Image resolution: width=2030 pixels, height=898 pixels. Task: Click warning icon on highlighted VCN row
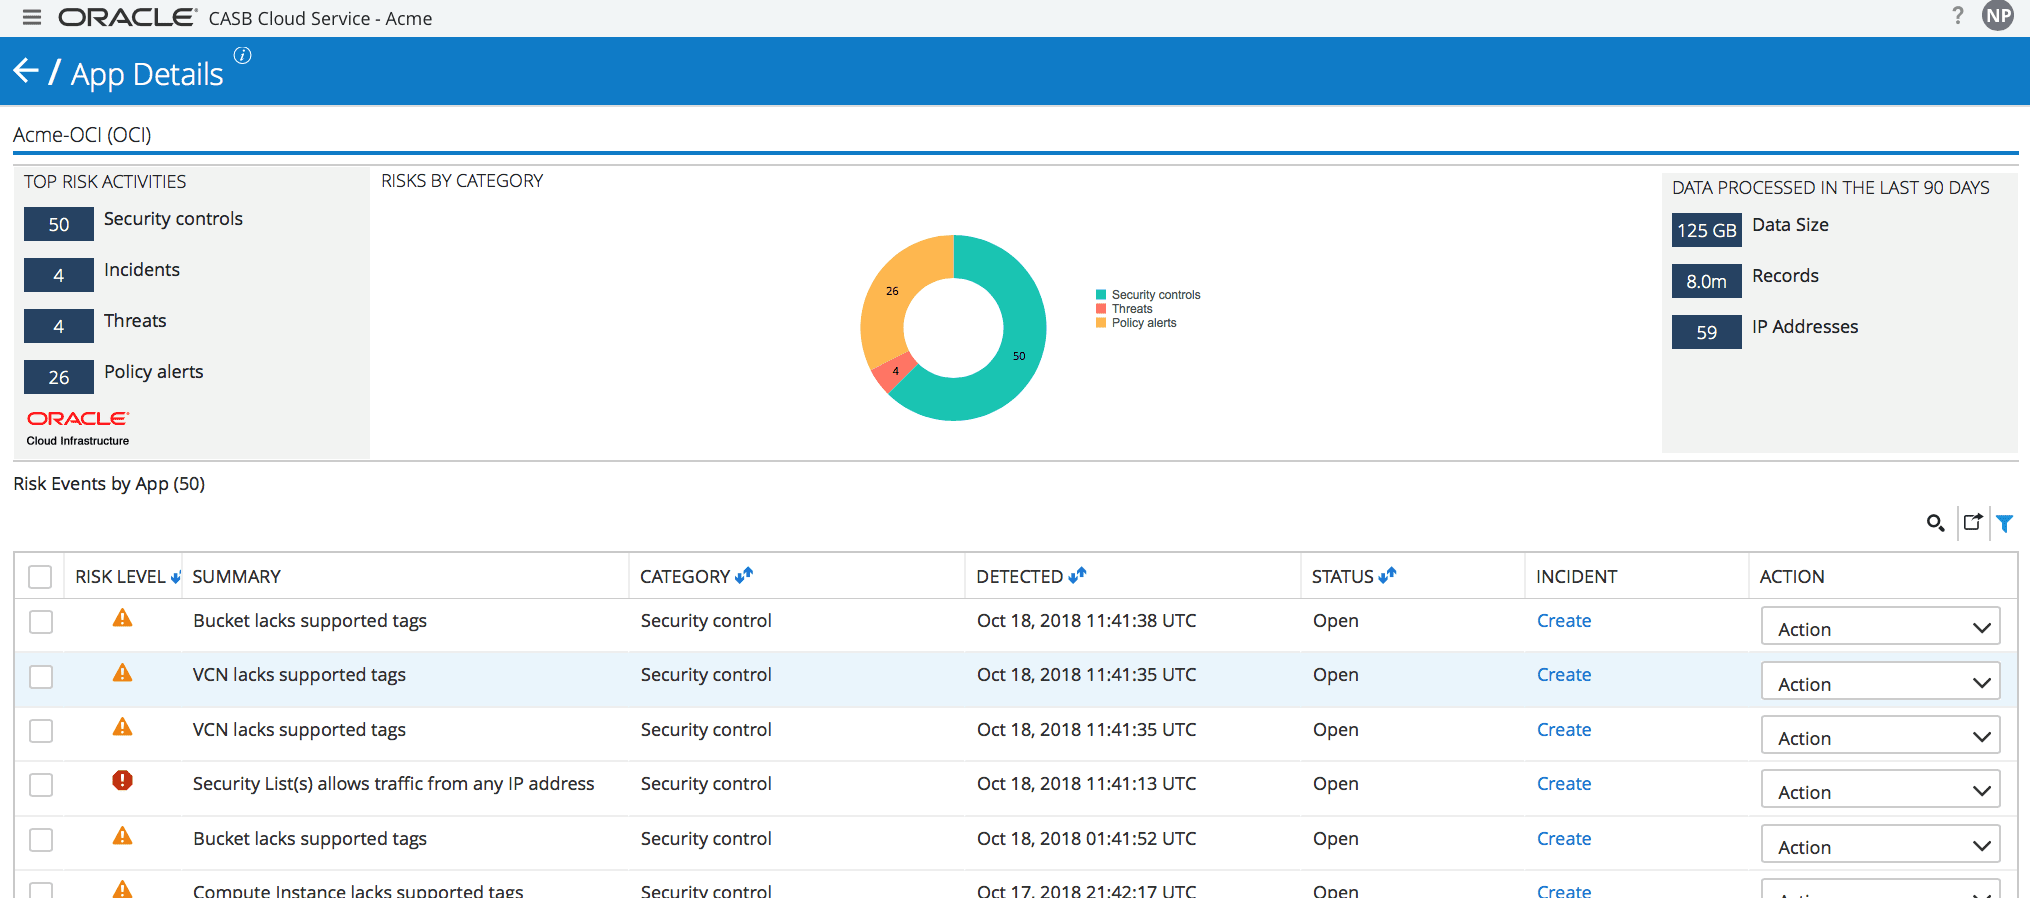click(122, 673)
